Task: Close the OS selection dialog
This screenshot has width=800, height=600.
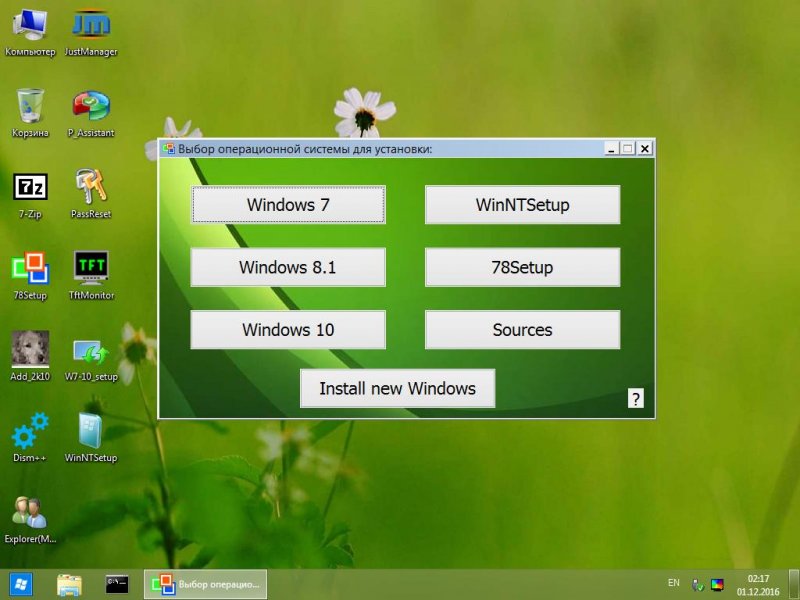Action: 645,148
